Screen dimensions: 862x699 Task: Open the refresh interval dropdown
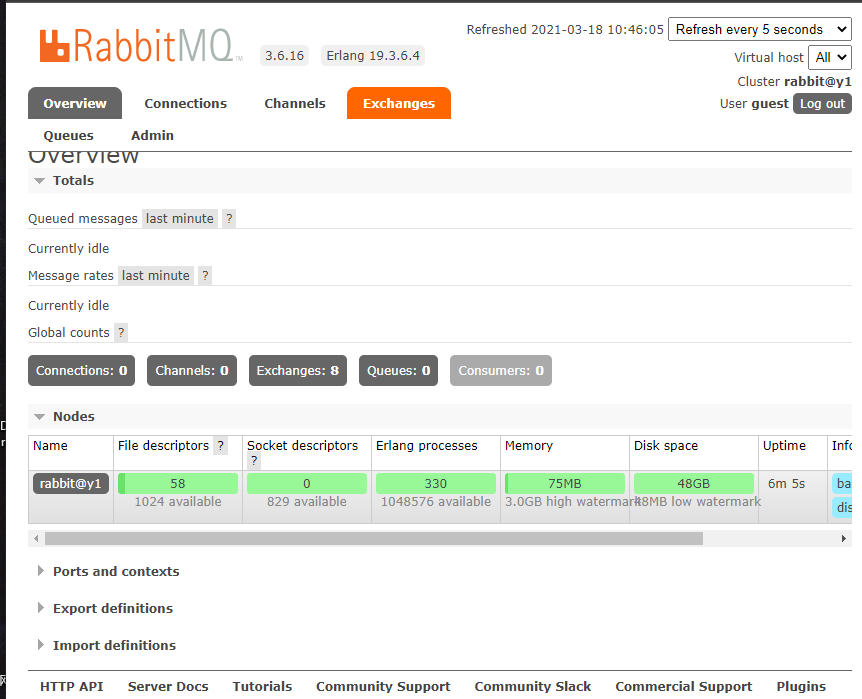[x=760, y=29]
